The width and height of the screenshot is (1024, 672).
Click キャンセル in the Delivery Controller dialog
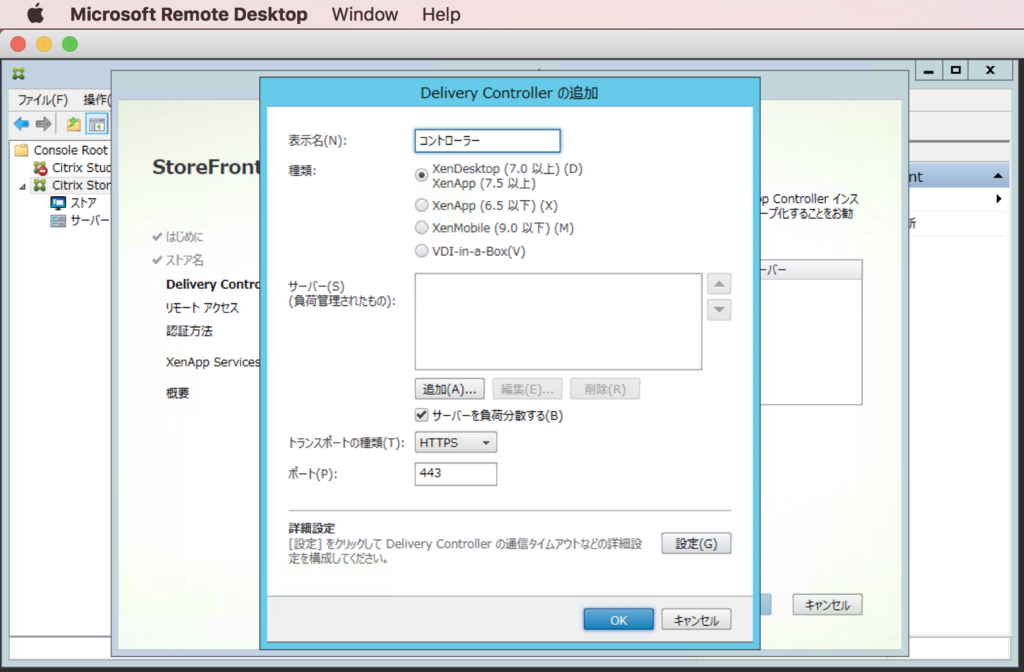click(696, 620)
